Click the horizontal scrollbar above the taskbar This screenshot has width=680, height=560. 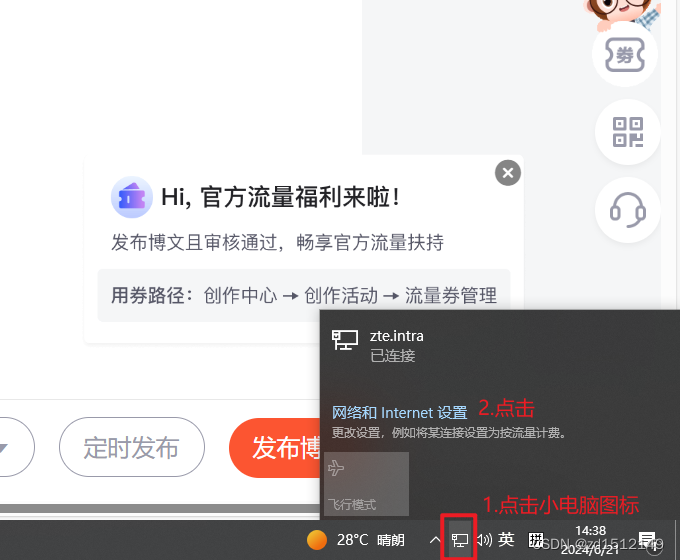point(160,508)
